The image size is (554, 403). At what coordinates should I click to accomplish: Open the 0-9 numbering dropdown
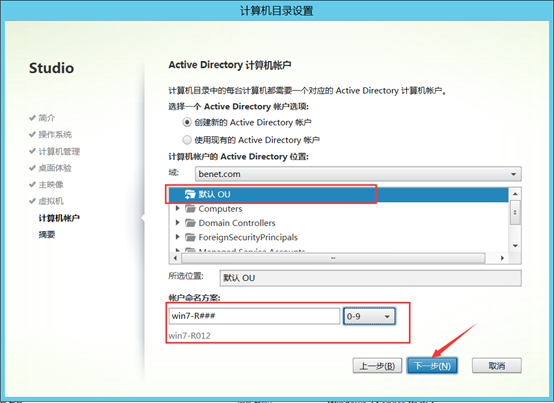[369, 316]
